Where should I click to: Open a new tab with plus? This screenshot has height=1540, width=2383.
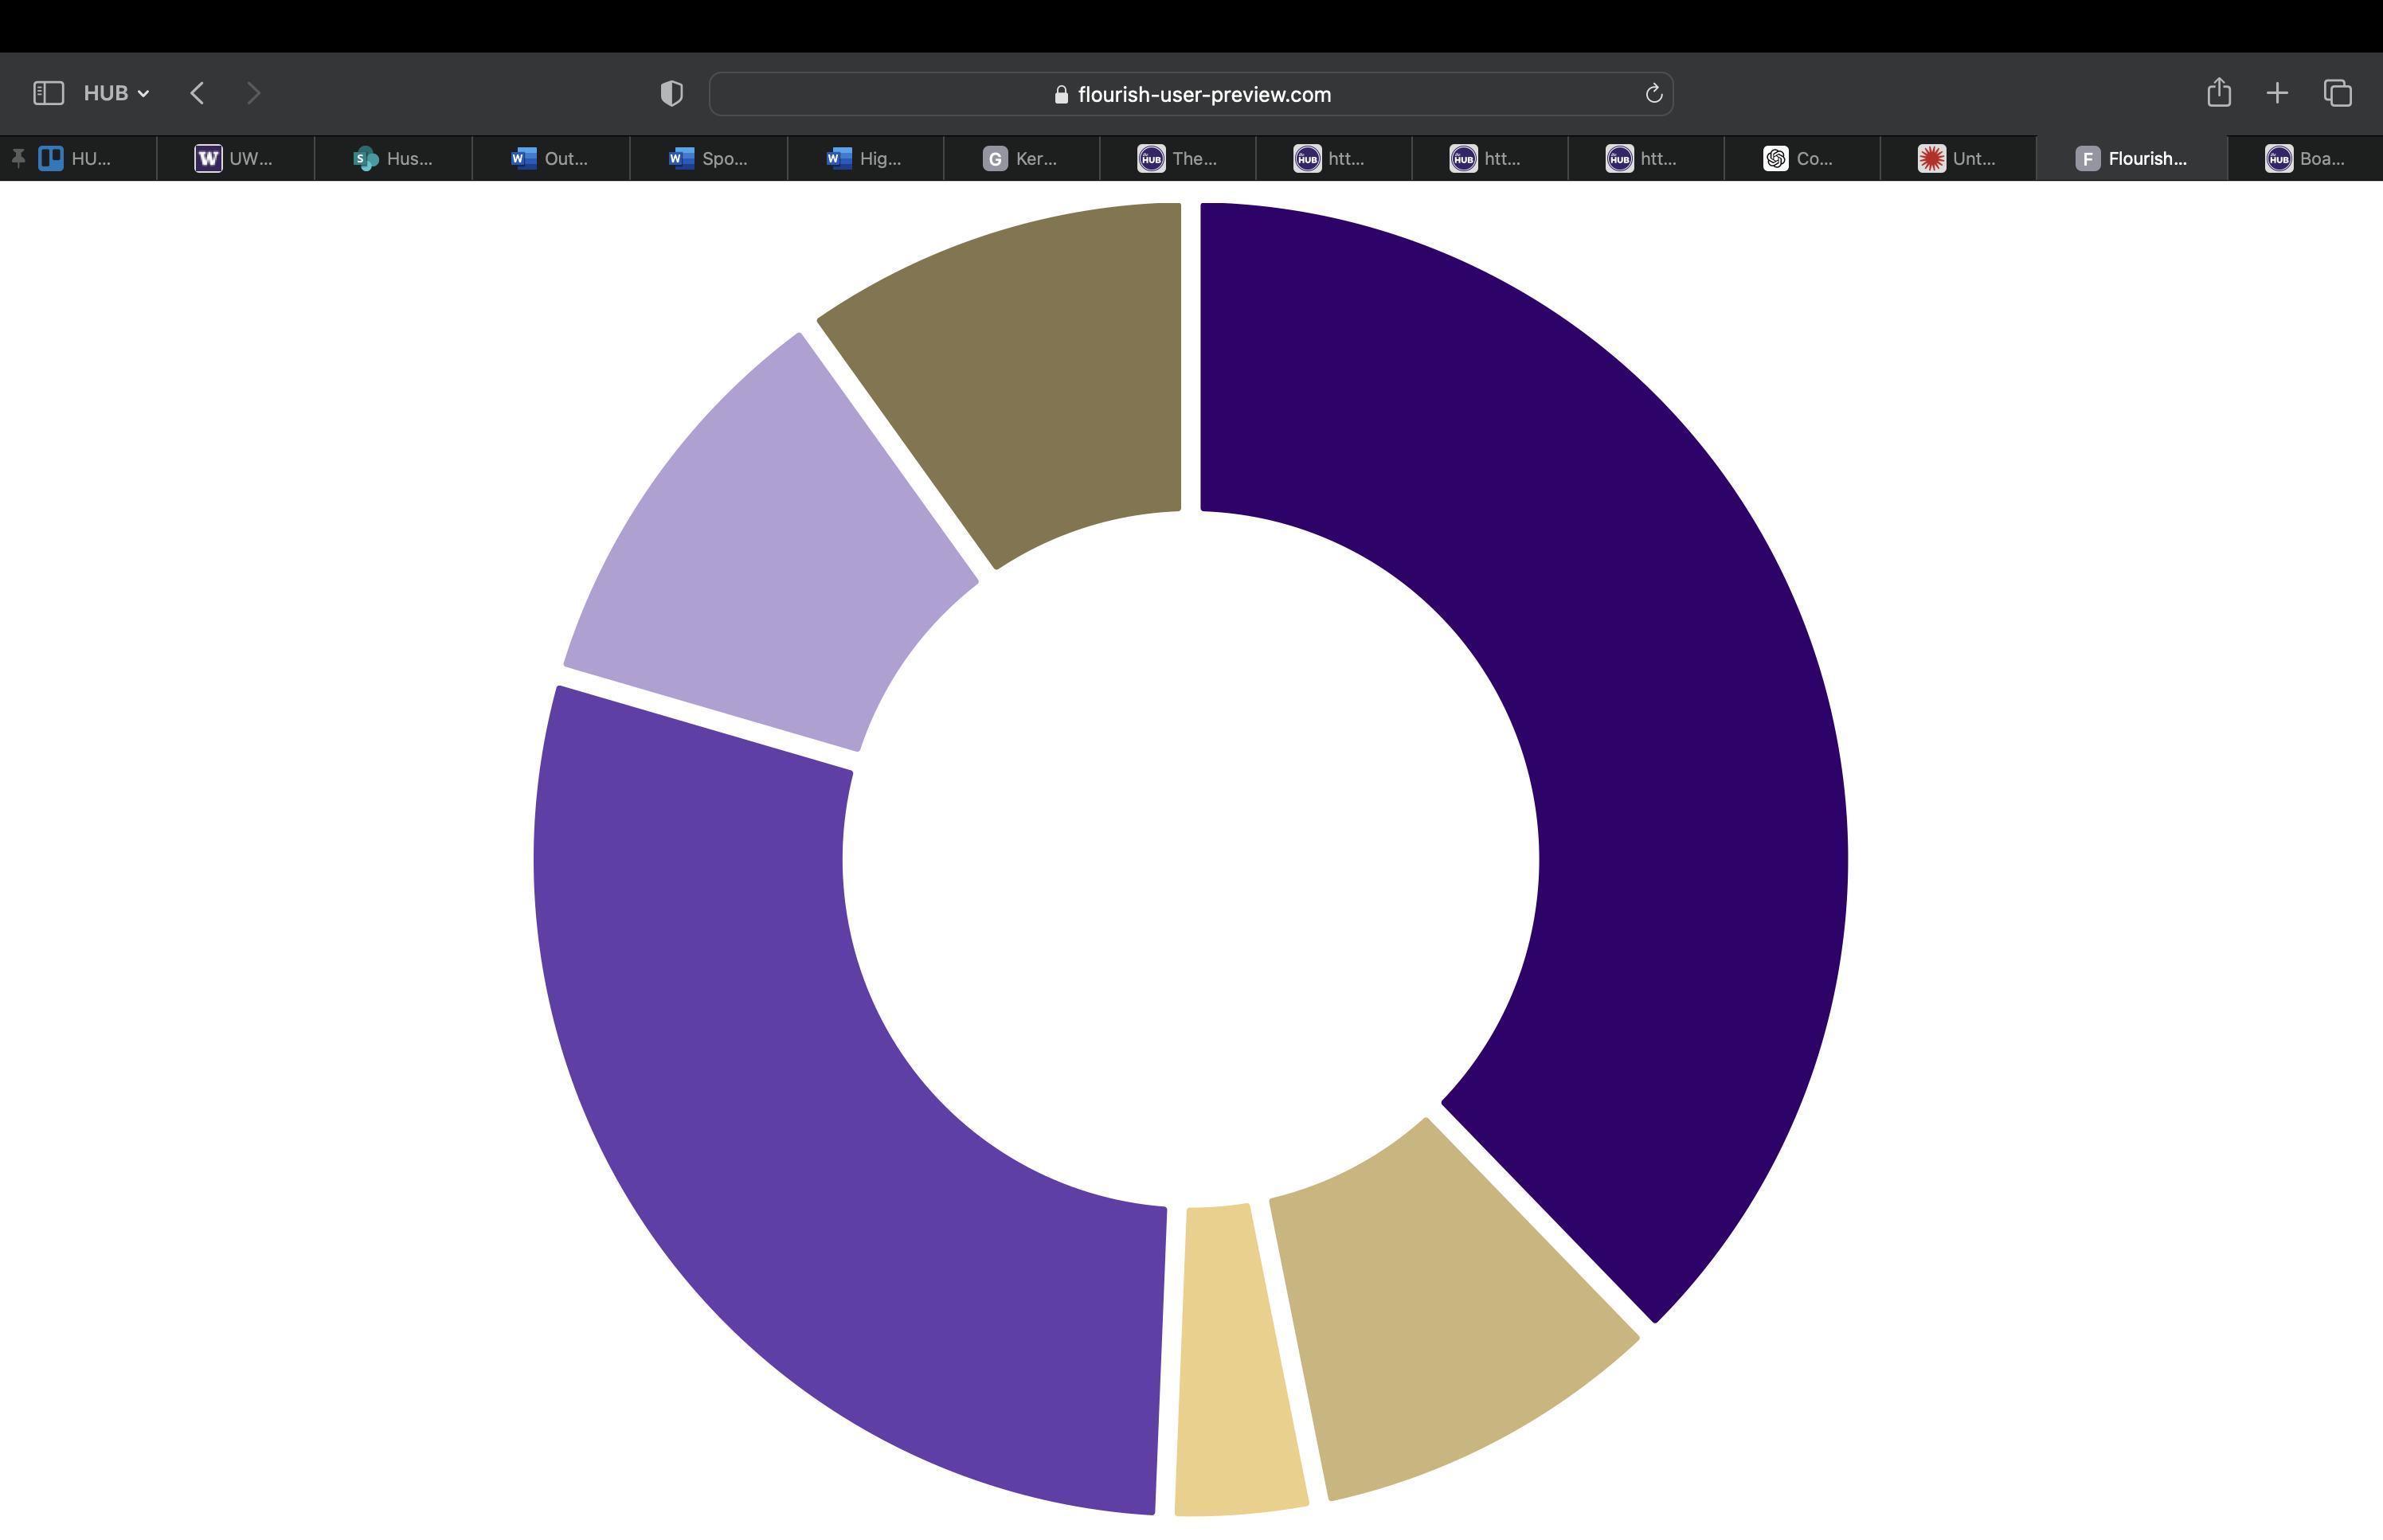tap(2277, 93)
